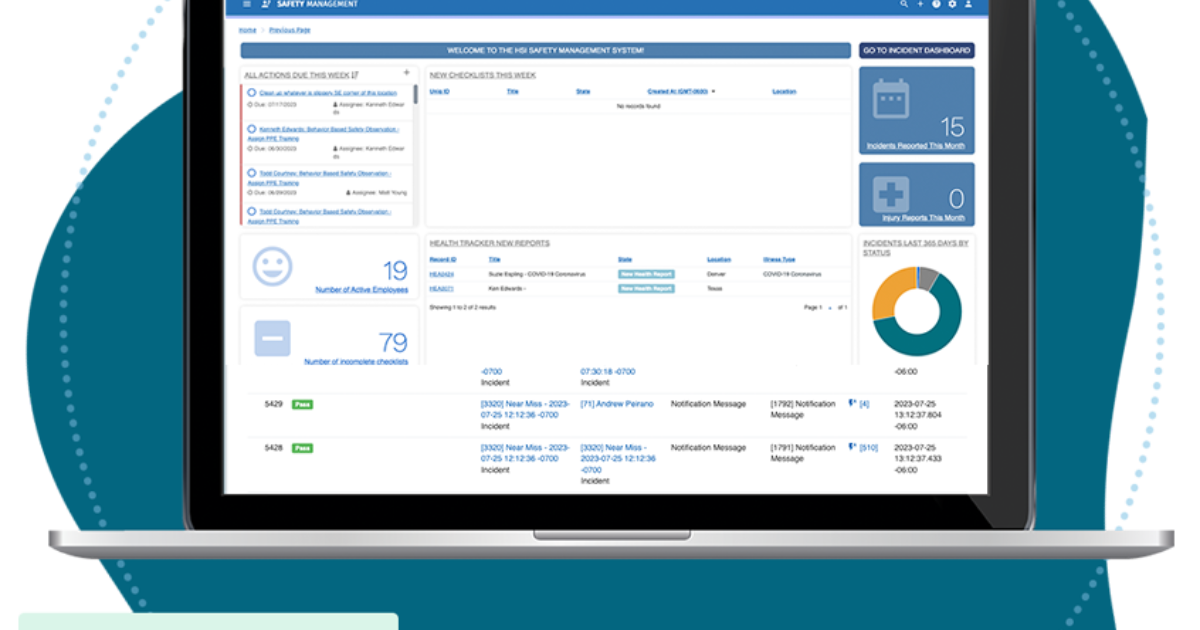Click the add (+) icon in the top bar

tap(920, 4)
